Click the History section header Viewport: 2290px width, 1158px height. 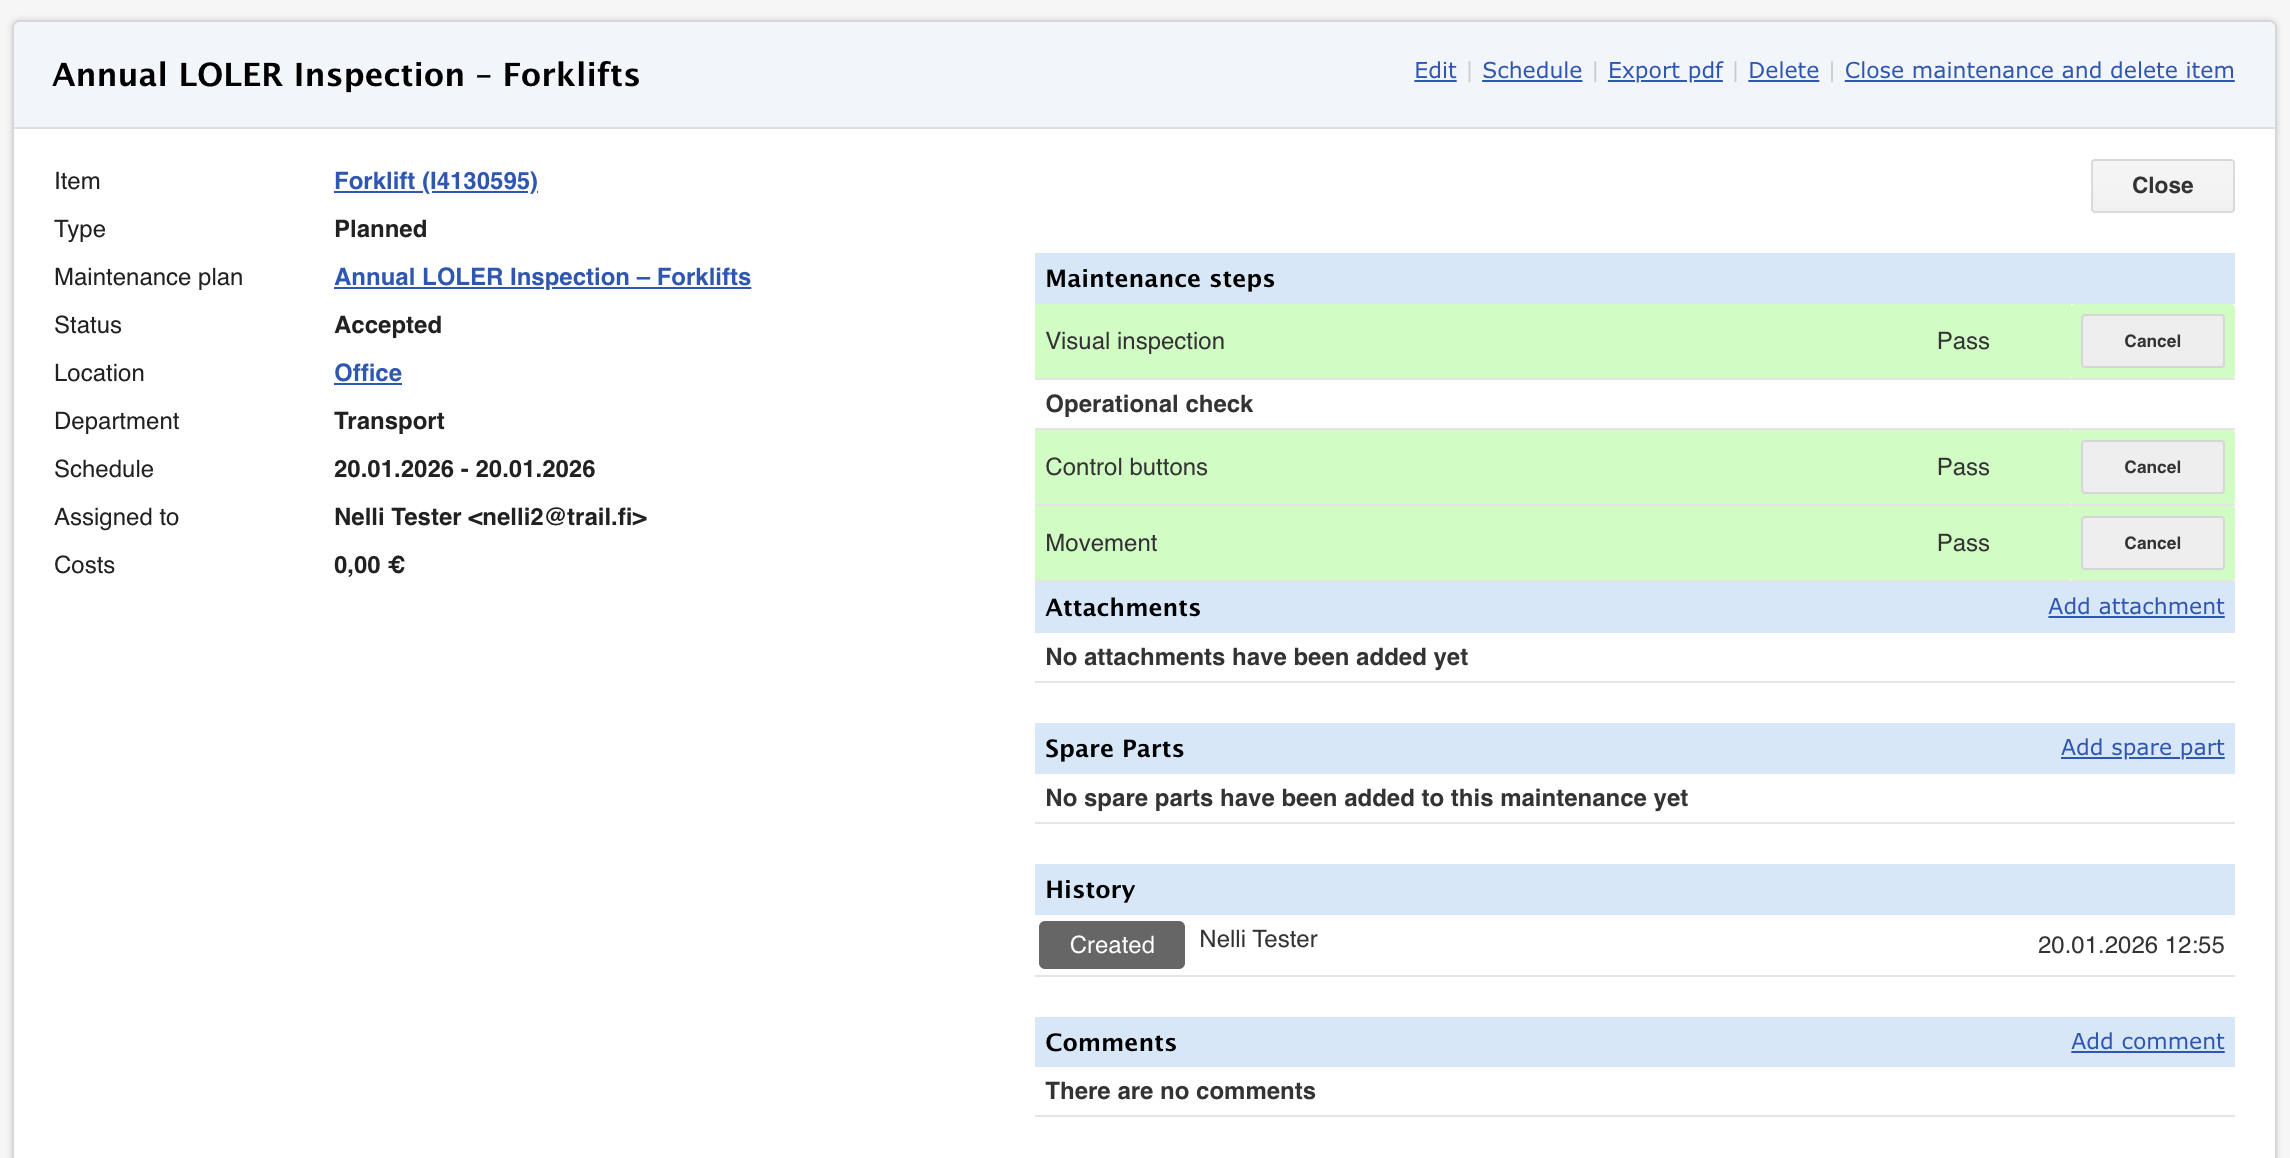point(1090,890)
